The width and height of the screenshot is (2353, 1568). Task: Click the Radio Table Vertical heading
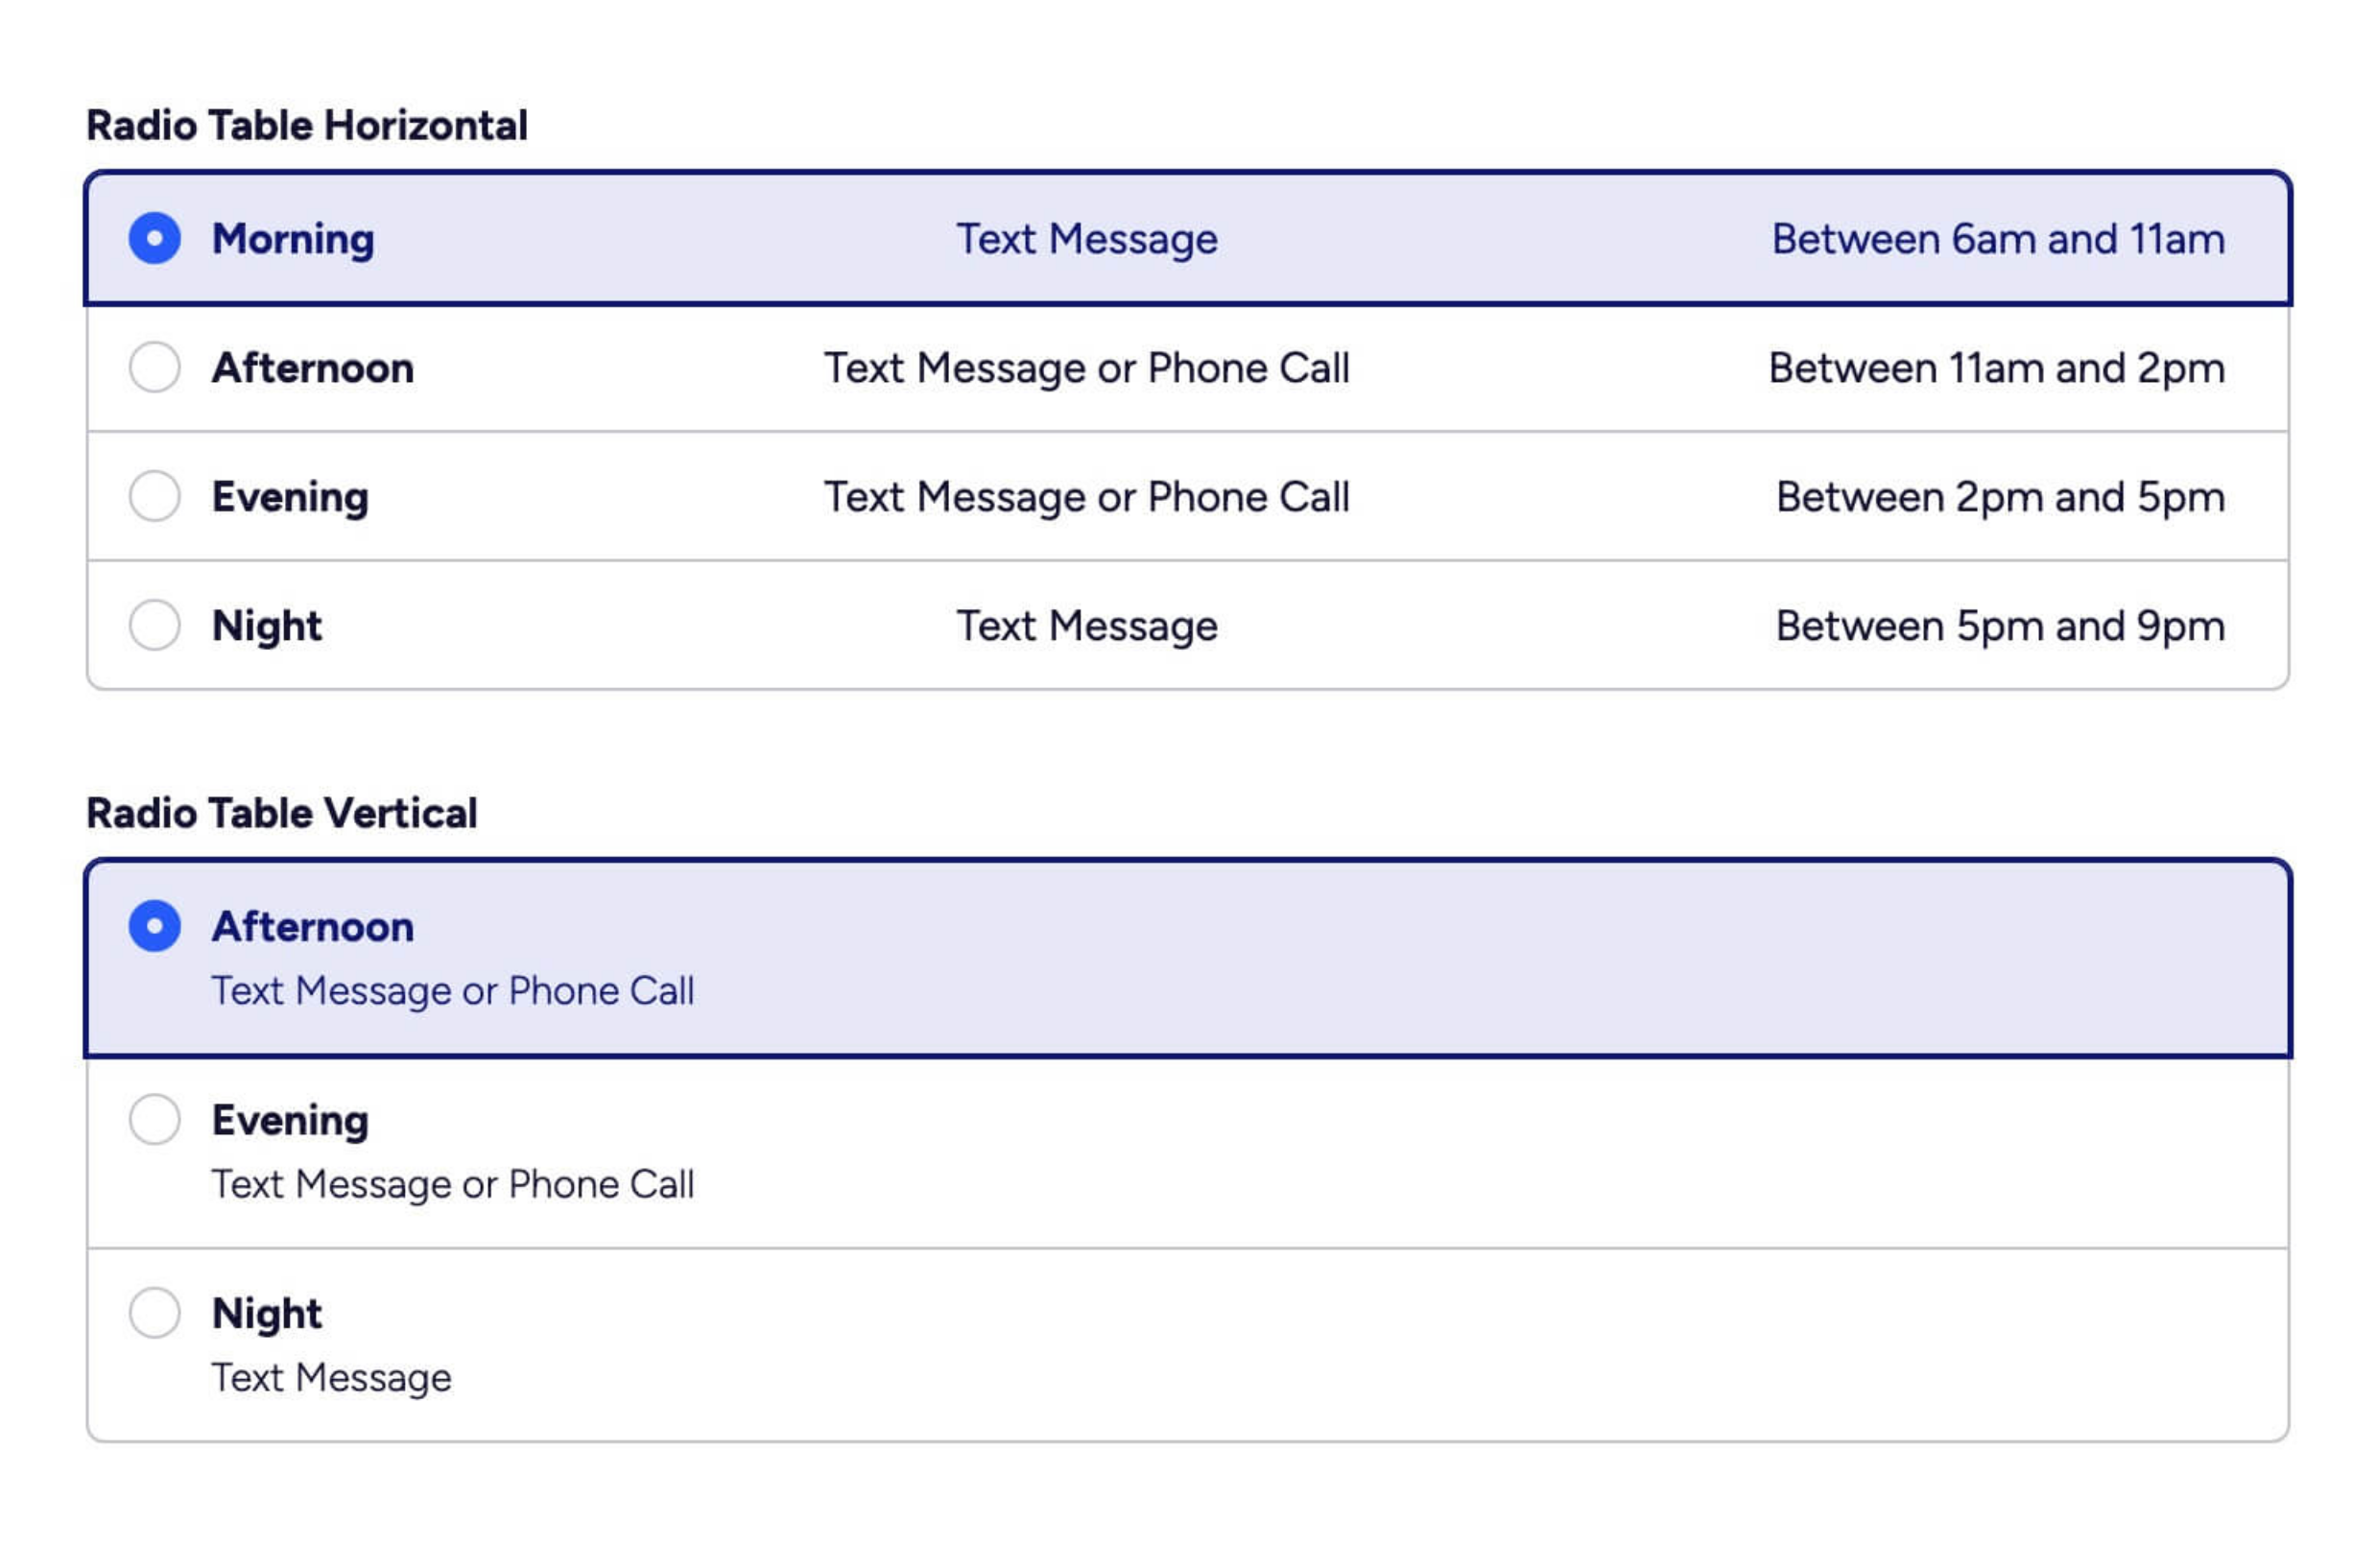283,812
